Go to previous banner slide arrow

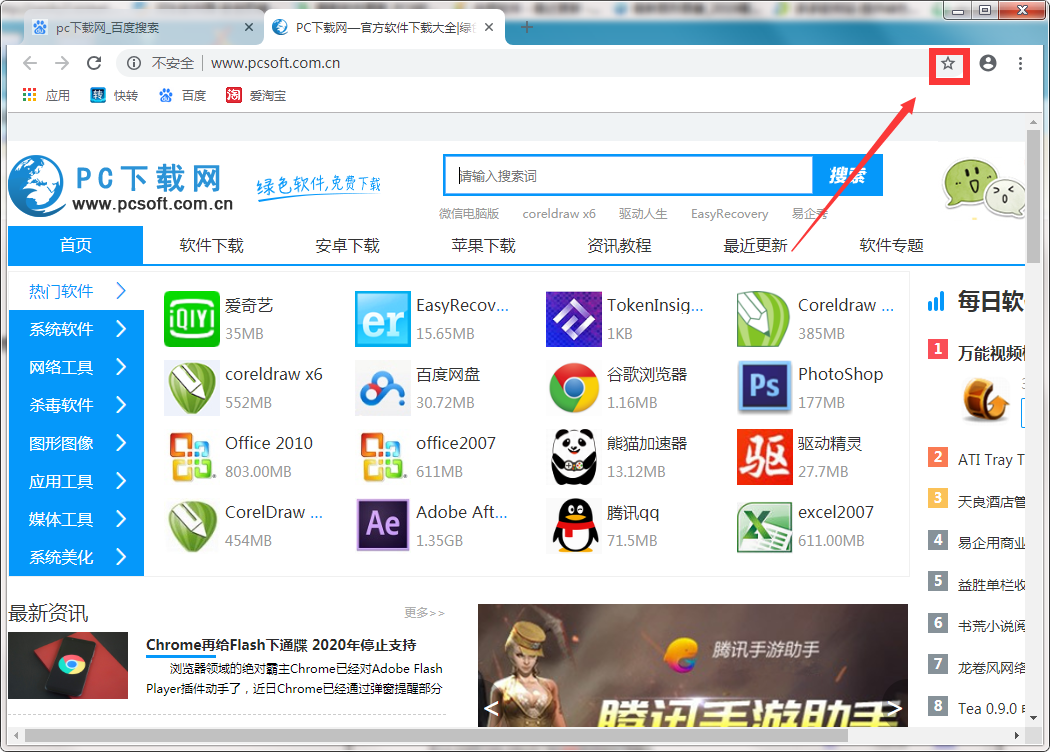[x=492, y=708]
